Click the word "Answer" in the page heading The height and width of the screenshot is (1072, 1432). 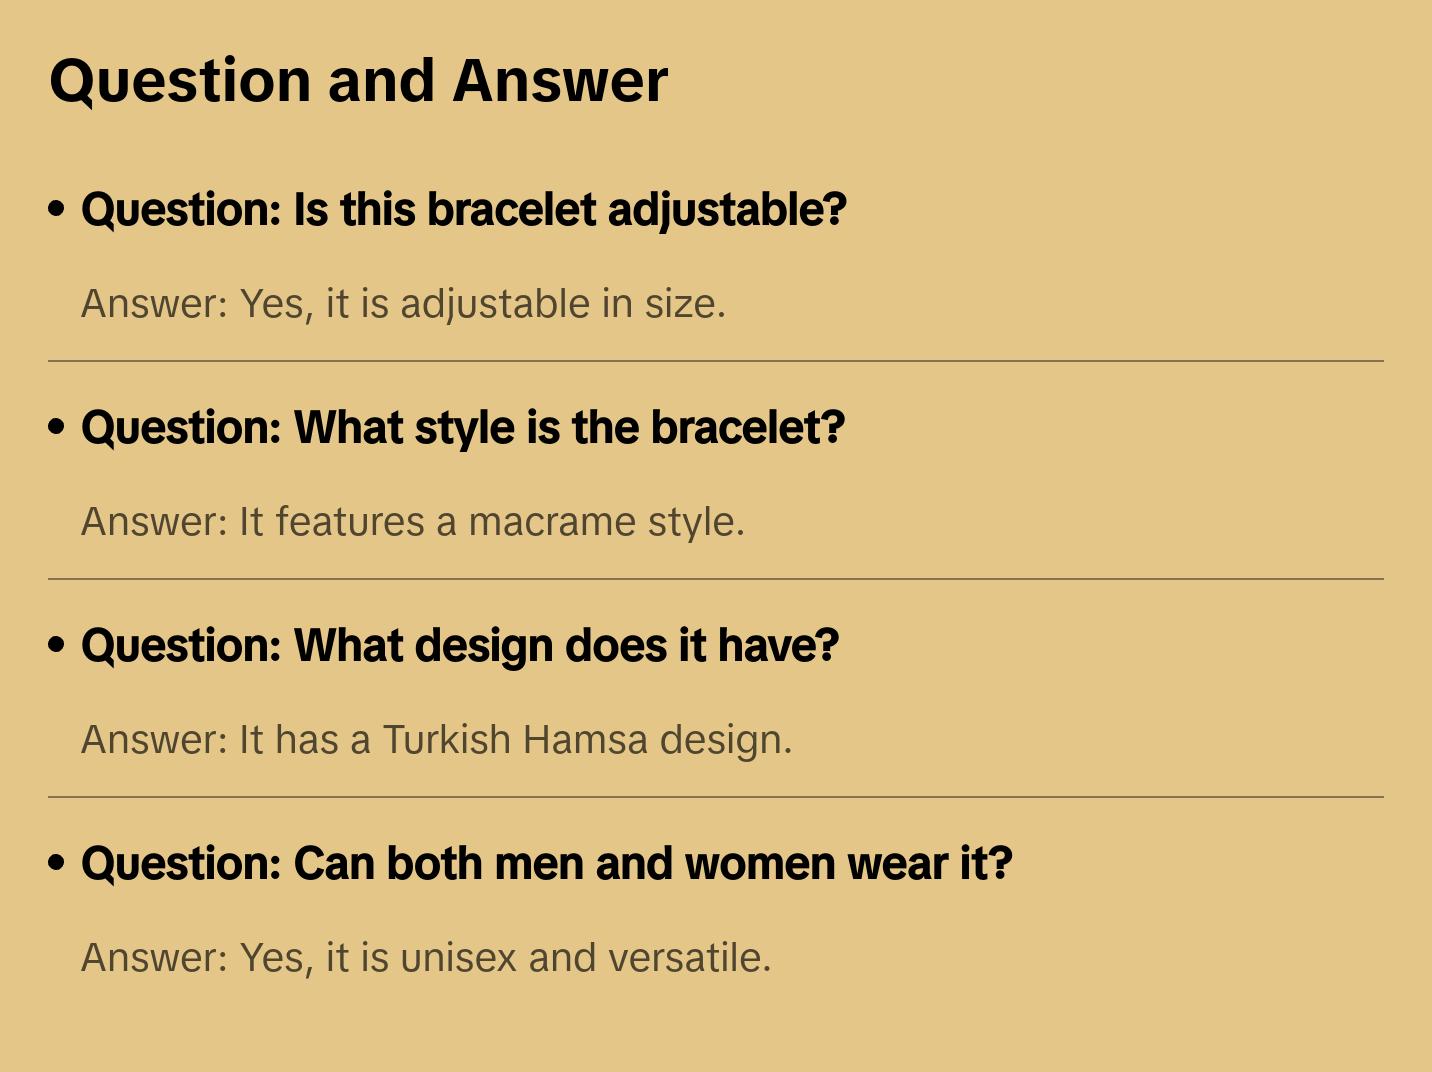coord(560,81)
